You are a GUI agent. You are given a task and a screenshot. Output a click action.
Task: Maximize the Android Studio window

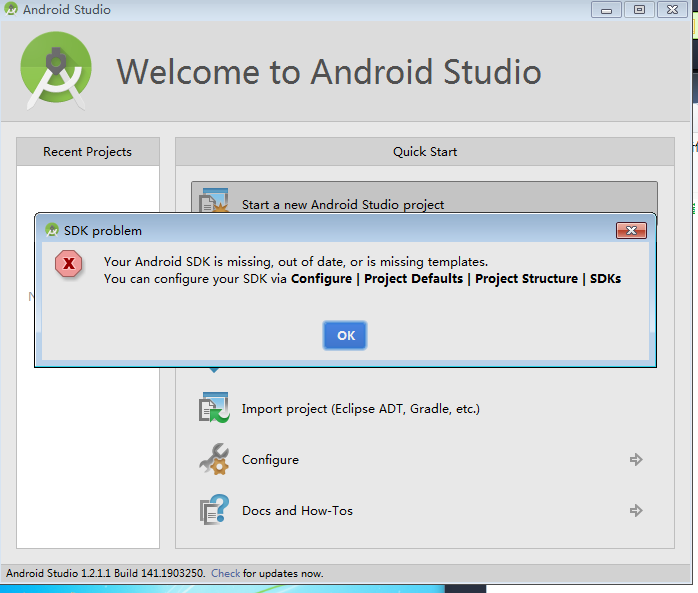[x=639, y=10]
